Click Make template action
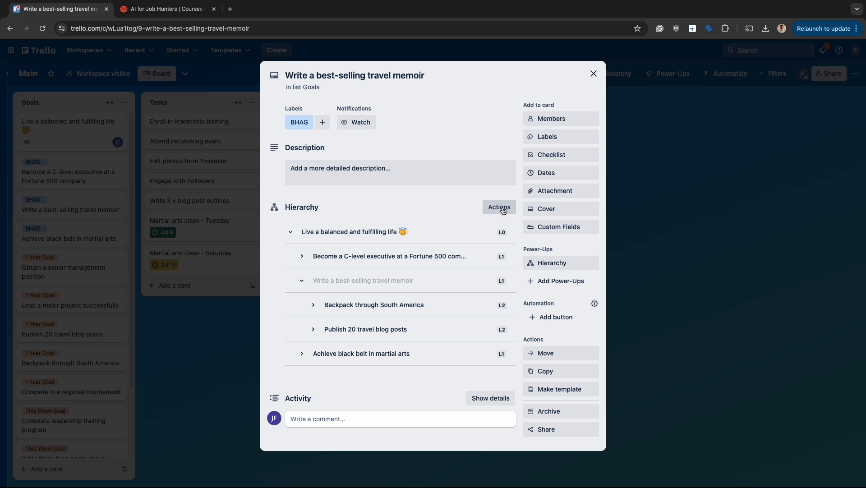The width and height of the screenshot is (866, 488). (561, 389)
